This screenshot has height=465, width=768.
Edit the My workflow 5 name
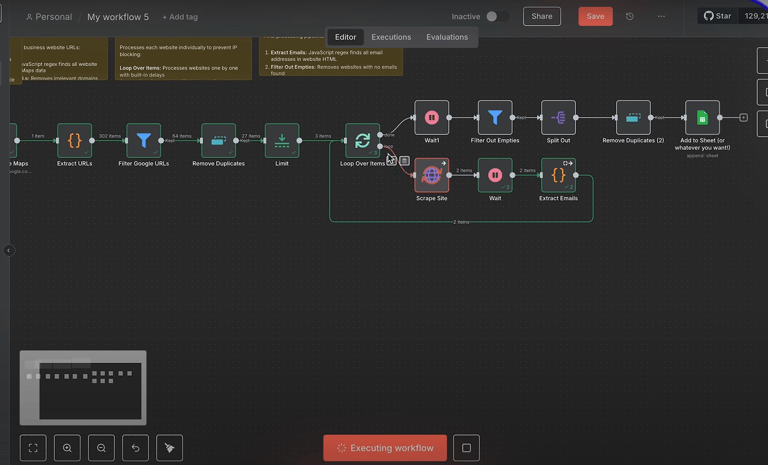pyautogui.click(x=118, y=17)
